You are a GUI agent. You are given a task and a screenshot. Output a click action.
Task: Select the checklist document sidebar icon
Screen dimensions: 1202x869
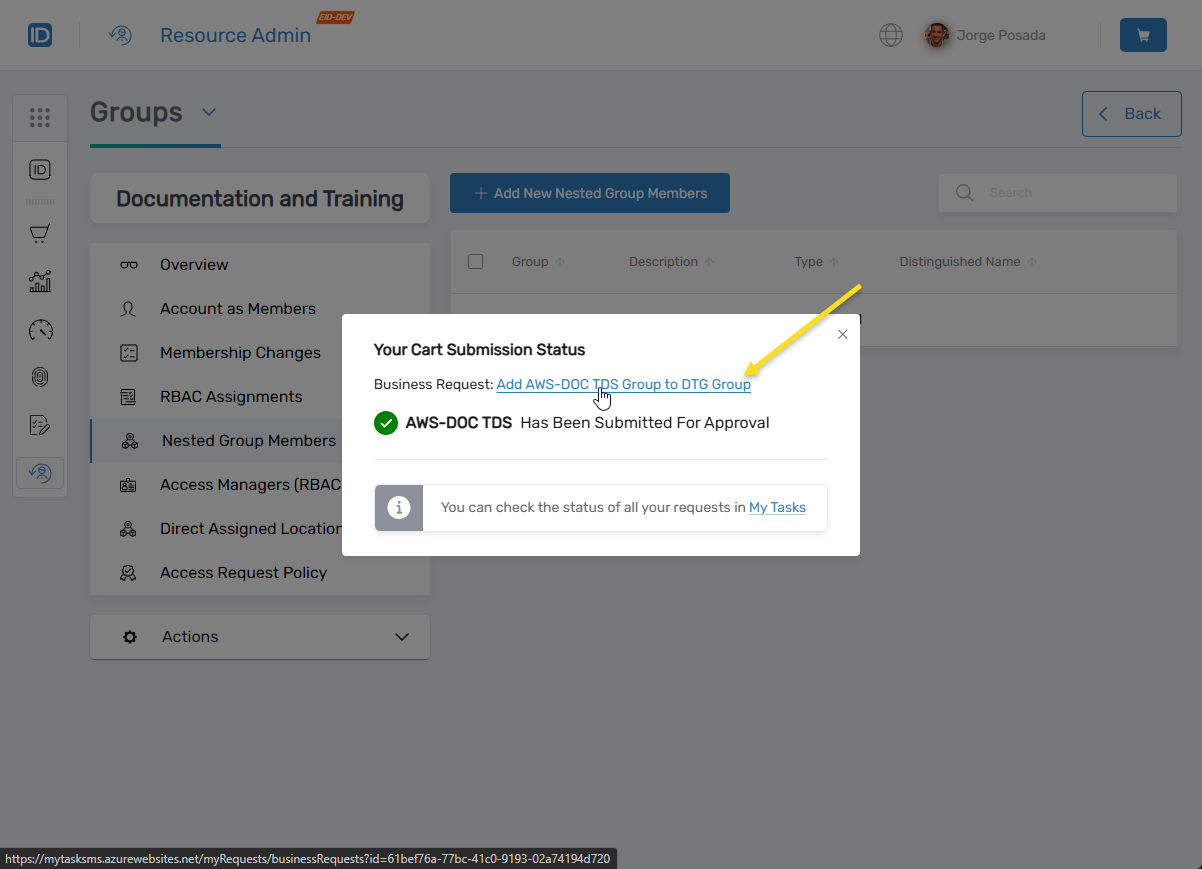(x=40, y=425)
